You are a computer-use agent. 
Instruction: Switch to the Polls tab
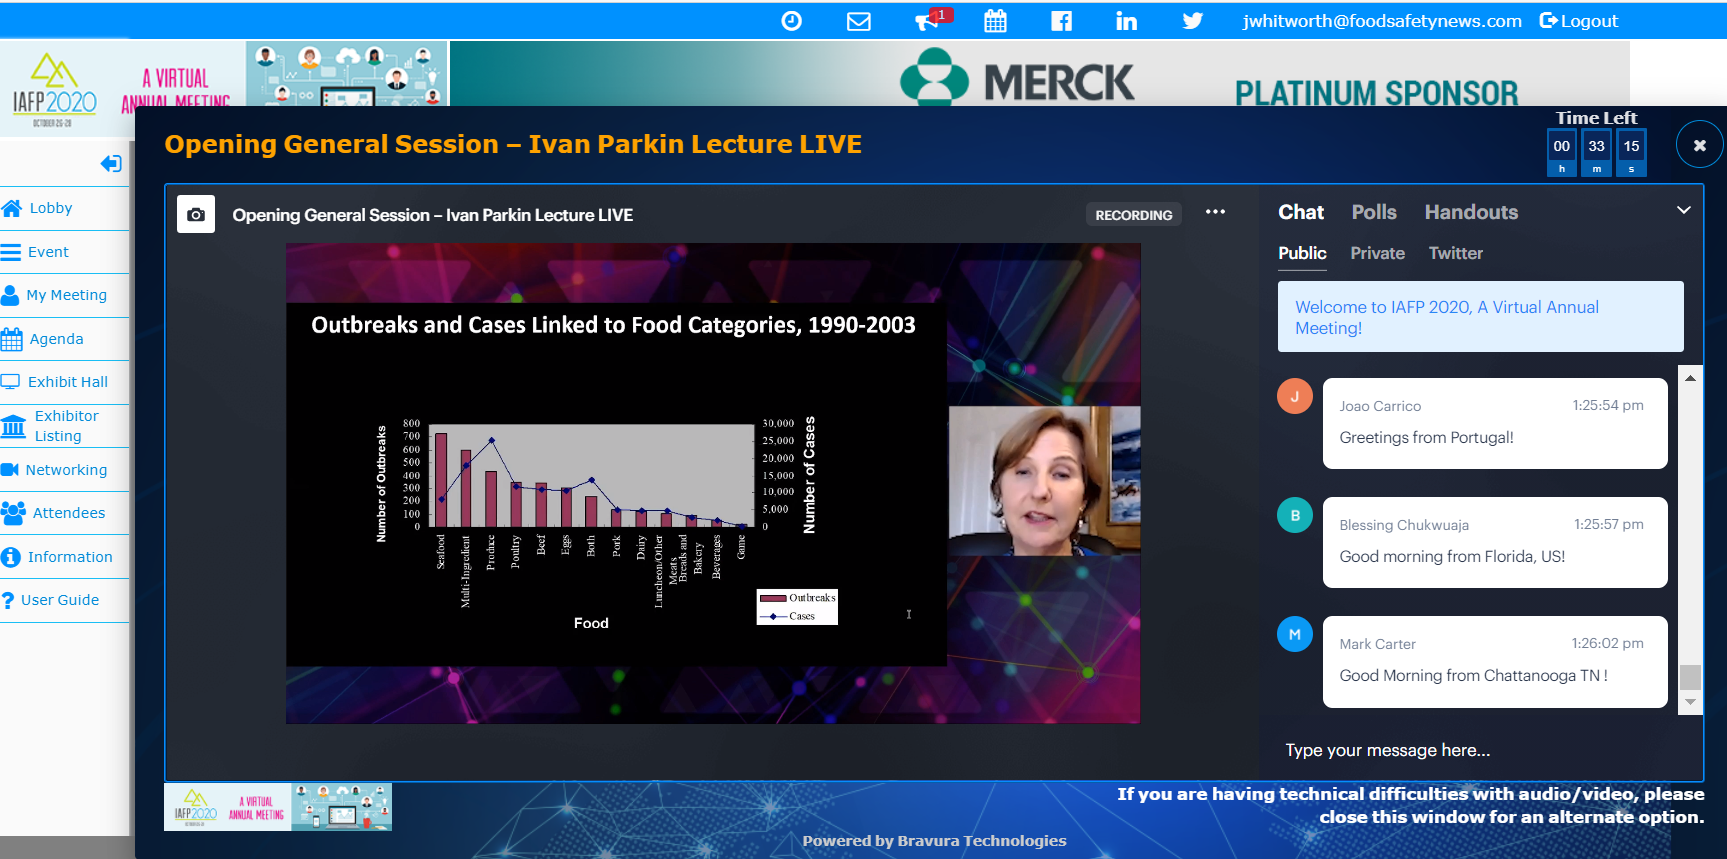coord(1374,212)
